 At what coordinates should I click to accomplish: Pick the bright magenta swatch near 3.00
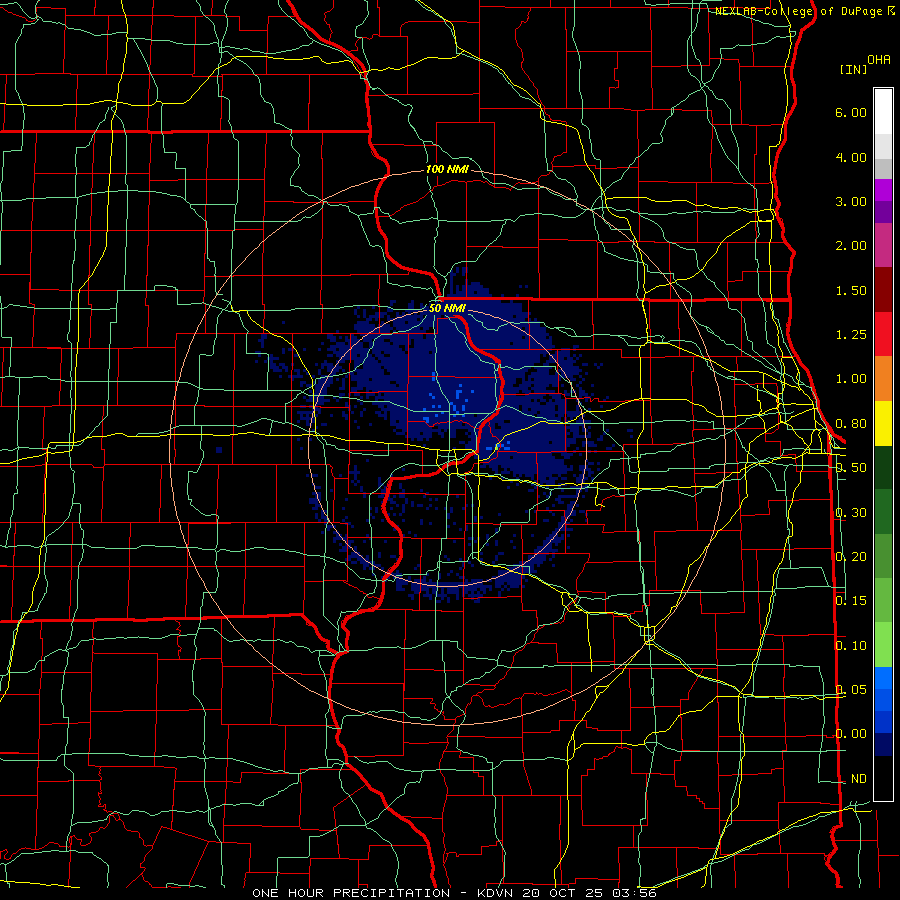[883, 190]
